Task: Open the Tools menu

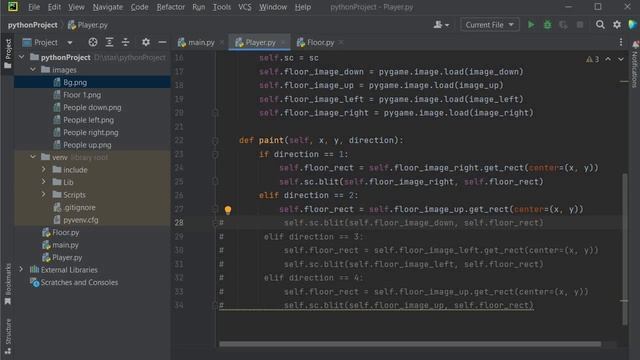Action: [222, 7]
